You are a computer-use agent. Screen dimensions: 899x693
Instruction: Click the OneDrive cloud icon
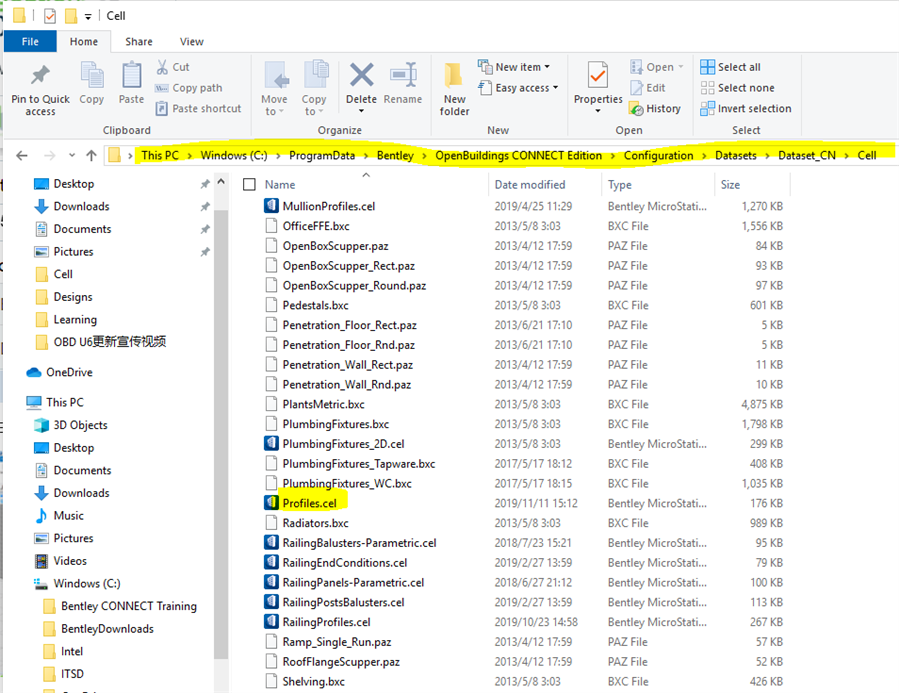pos(34,373)
